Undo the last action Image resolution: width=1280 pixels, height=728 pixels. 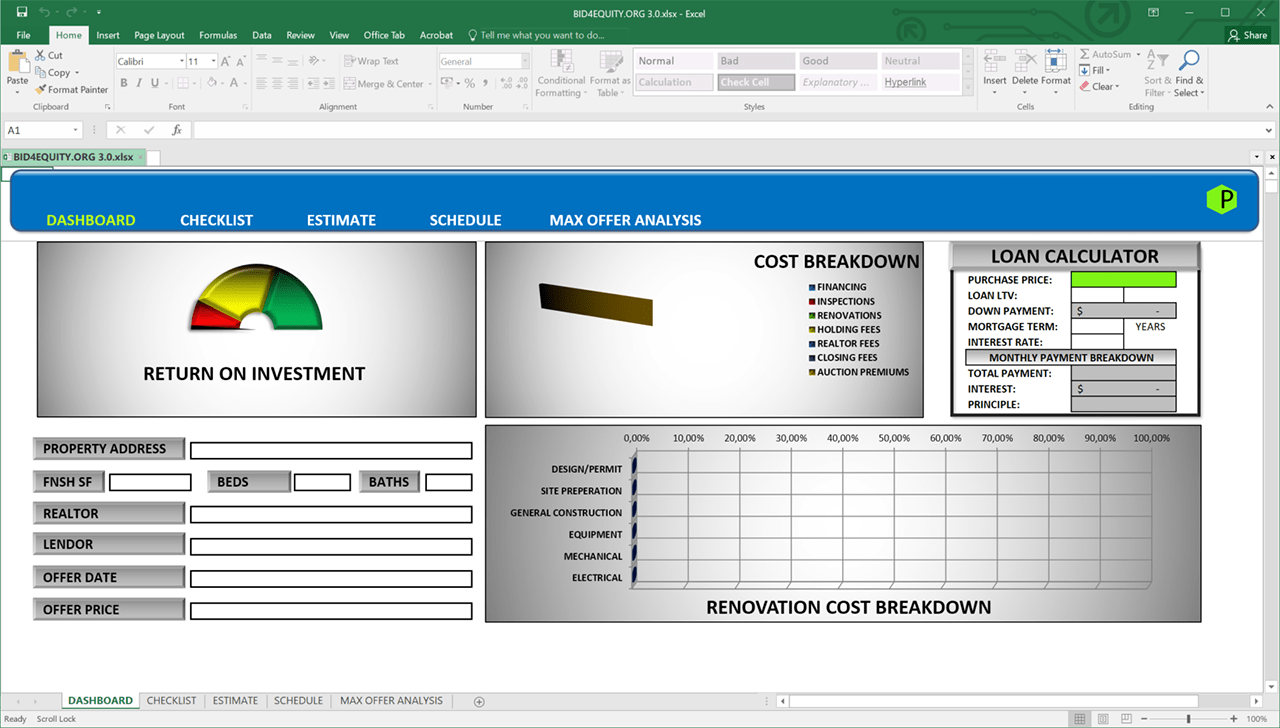coord(46,12)
